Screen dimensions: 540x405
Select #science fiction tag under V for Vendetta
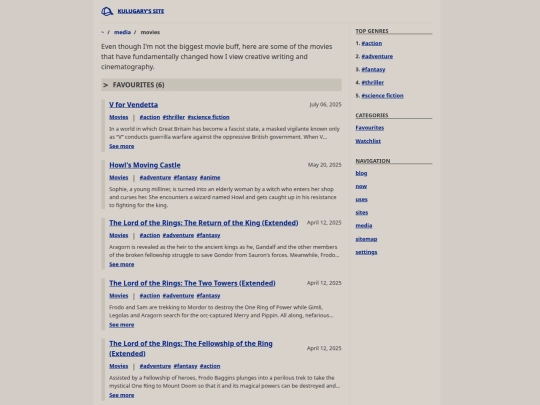click(208, 117)
